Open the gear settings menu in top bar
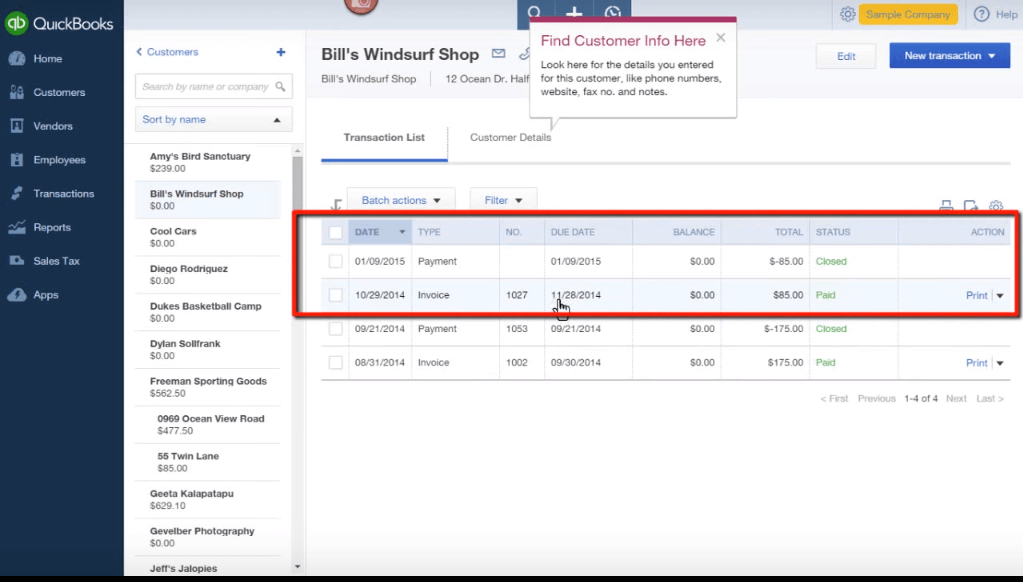Viewport: 1023px width, 582px height. click(x=847, y=14)
